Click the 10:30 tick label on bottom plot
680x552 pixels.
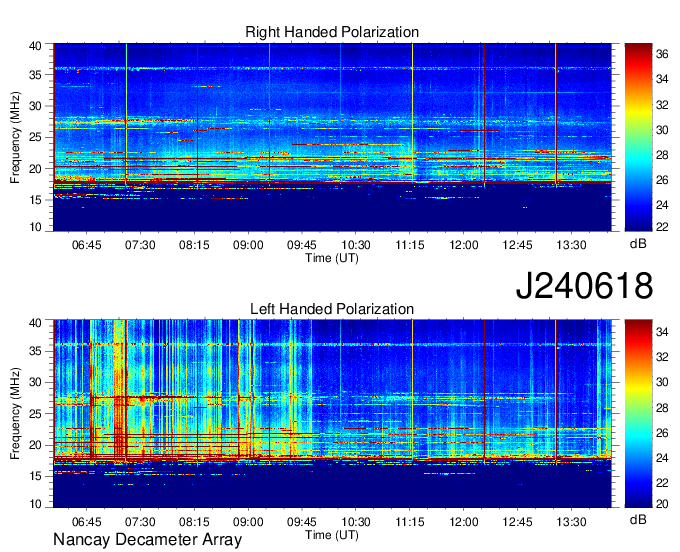pos(356,522)
